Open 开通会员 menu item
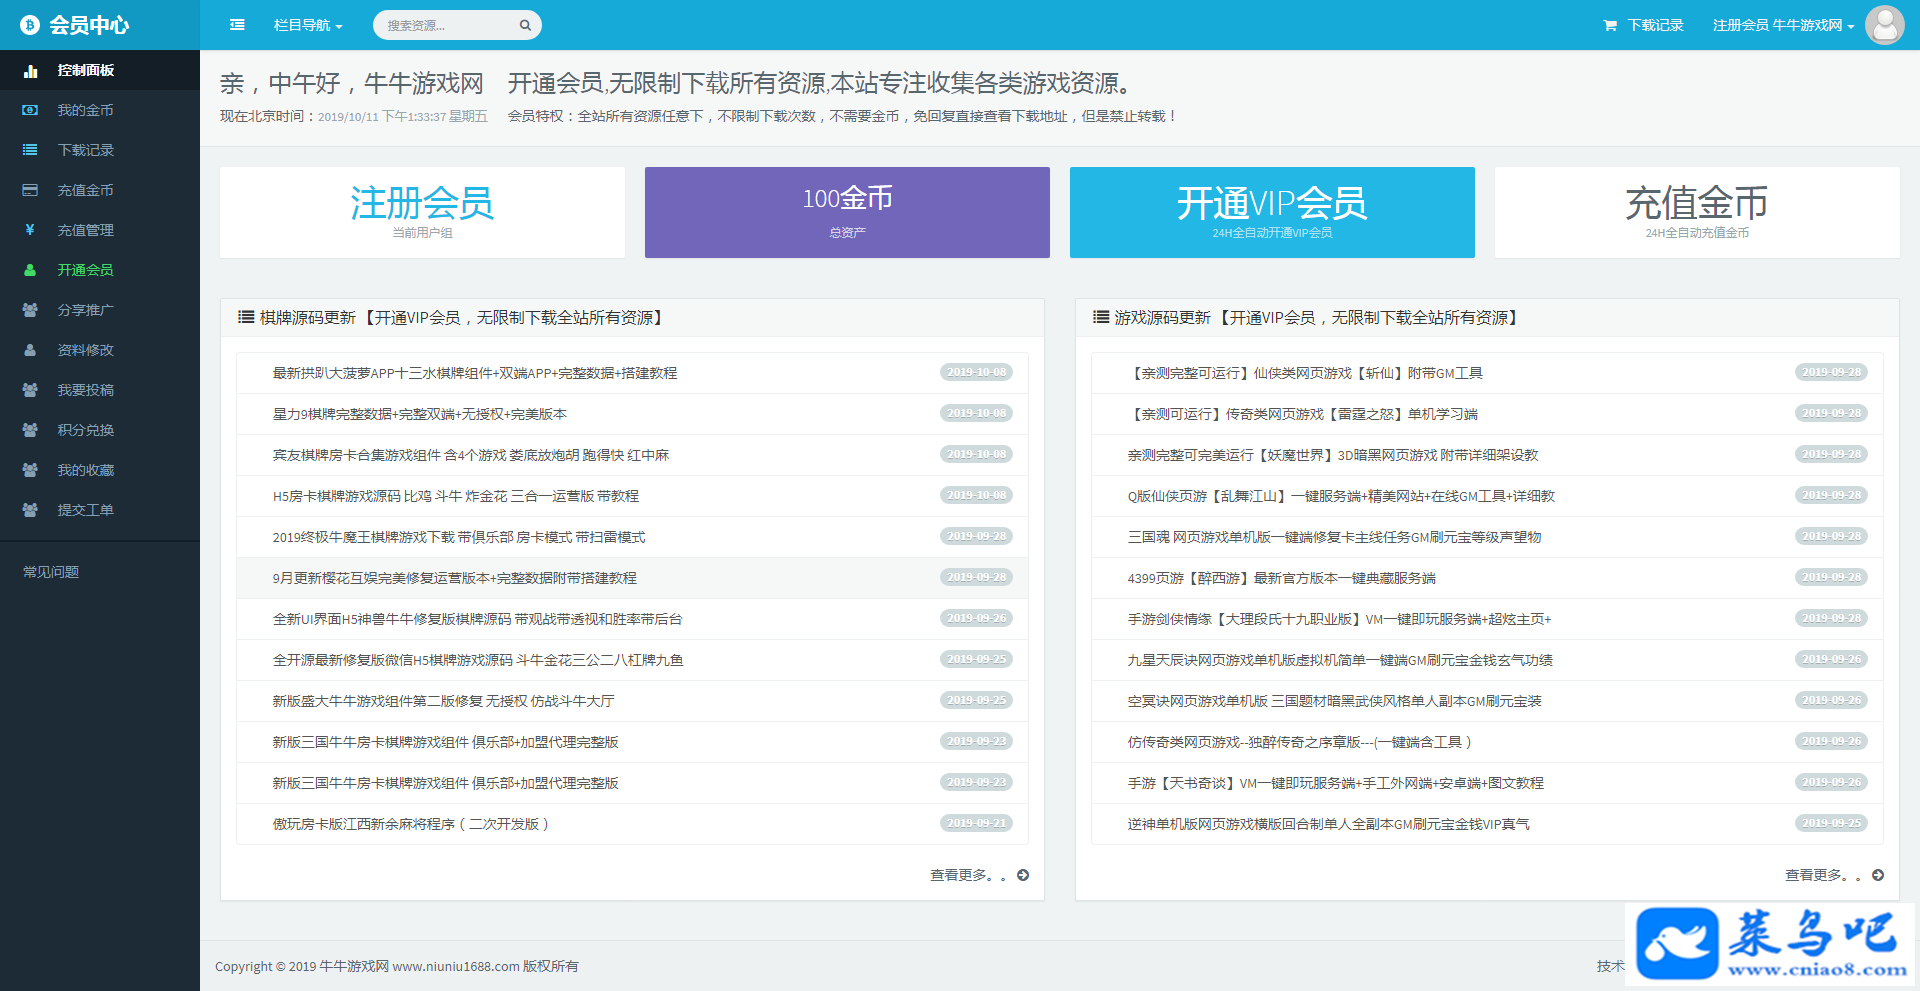Viewport: 1920px width, 991px height. click(x=100, y=270)
